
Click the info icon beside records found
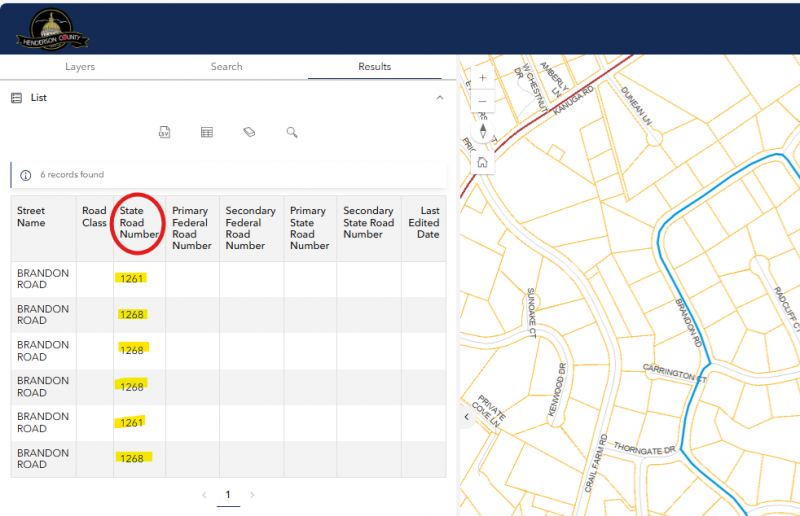26,175
